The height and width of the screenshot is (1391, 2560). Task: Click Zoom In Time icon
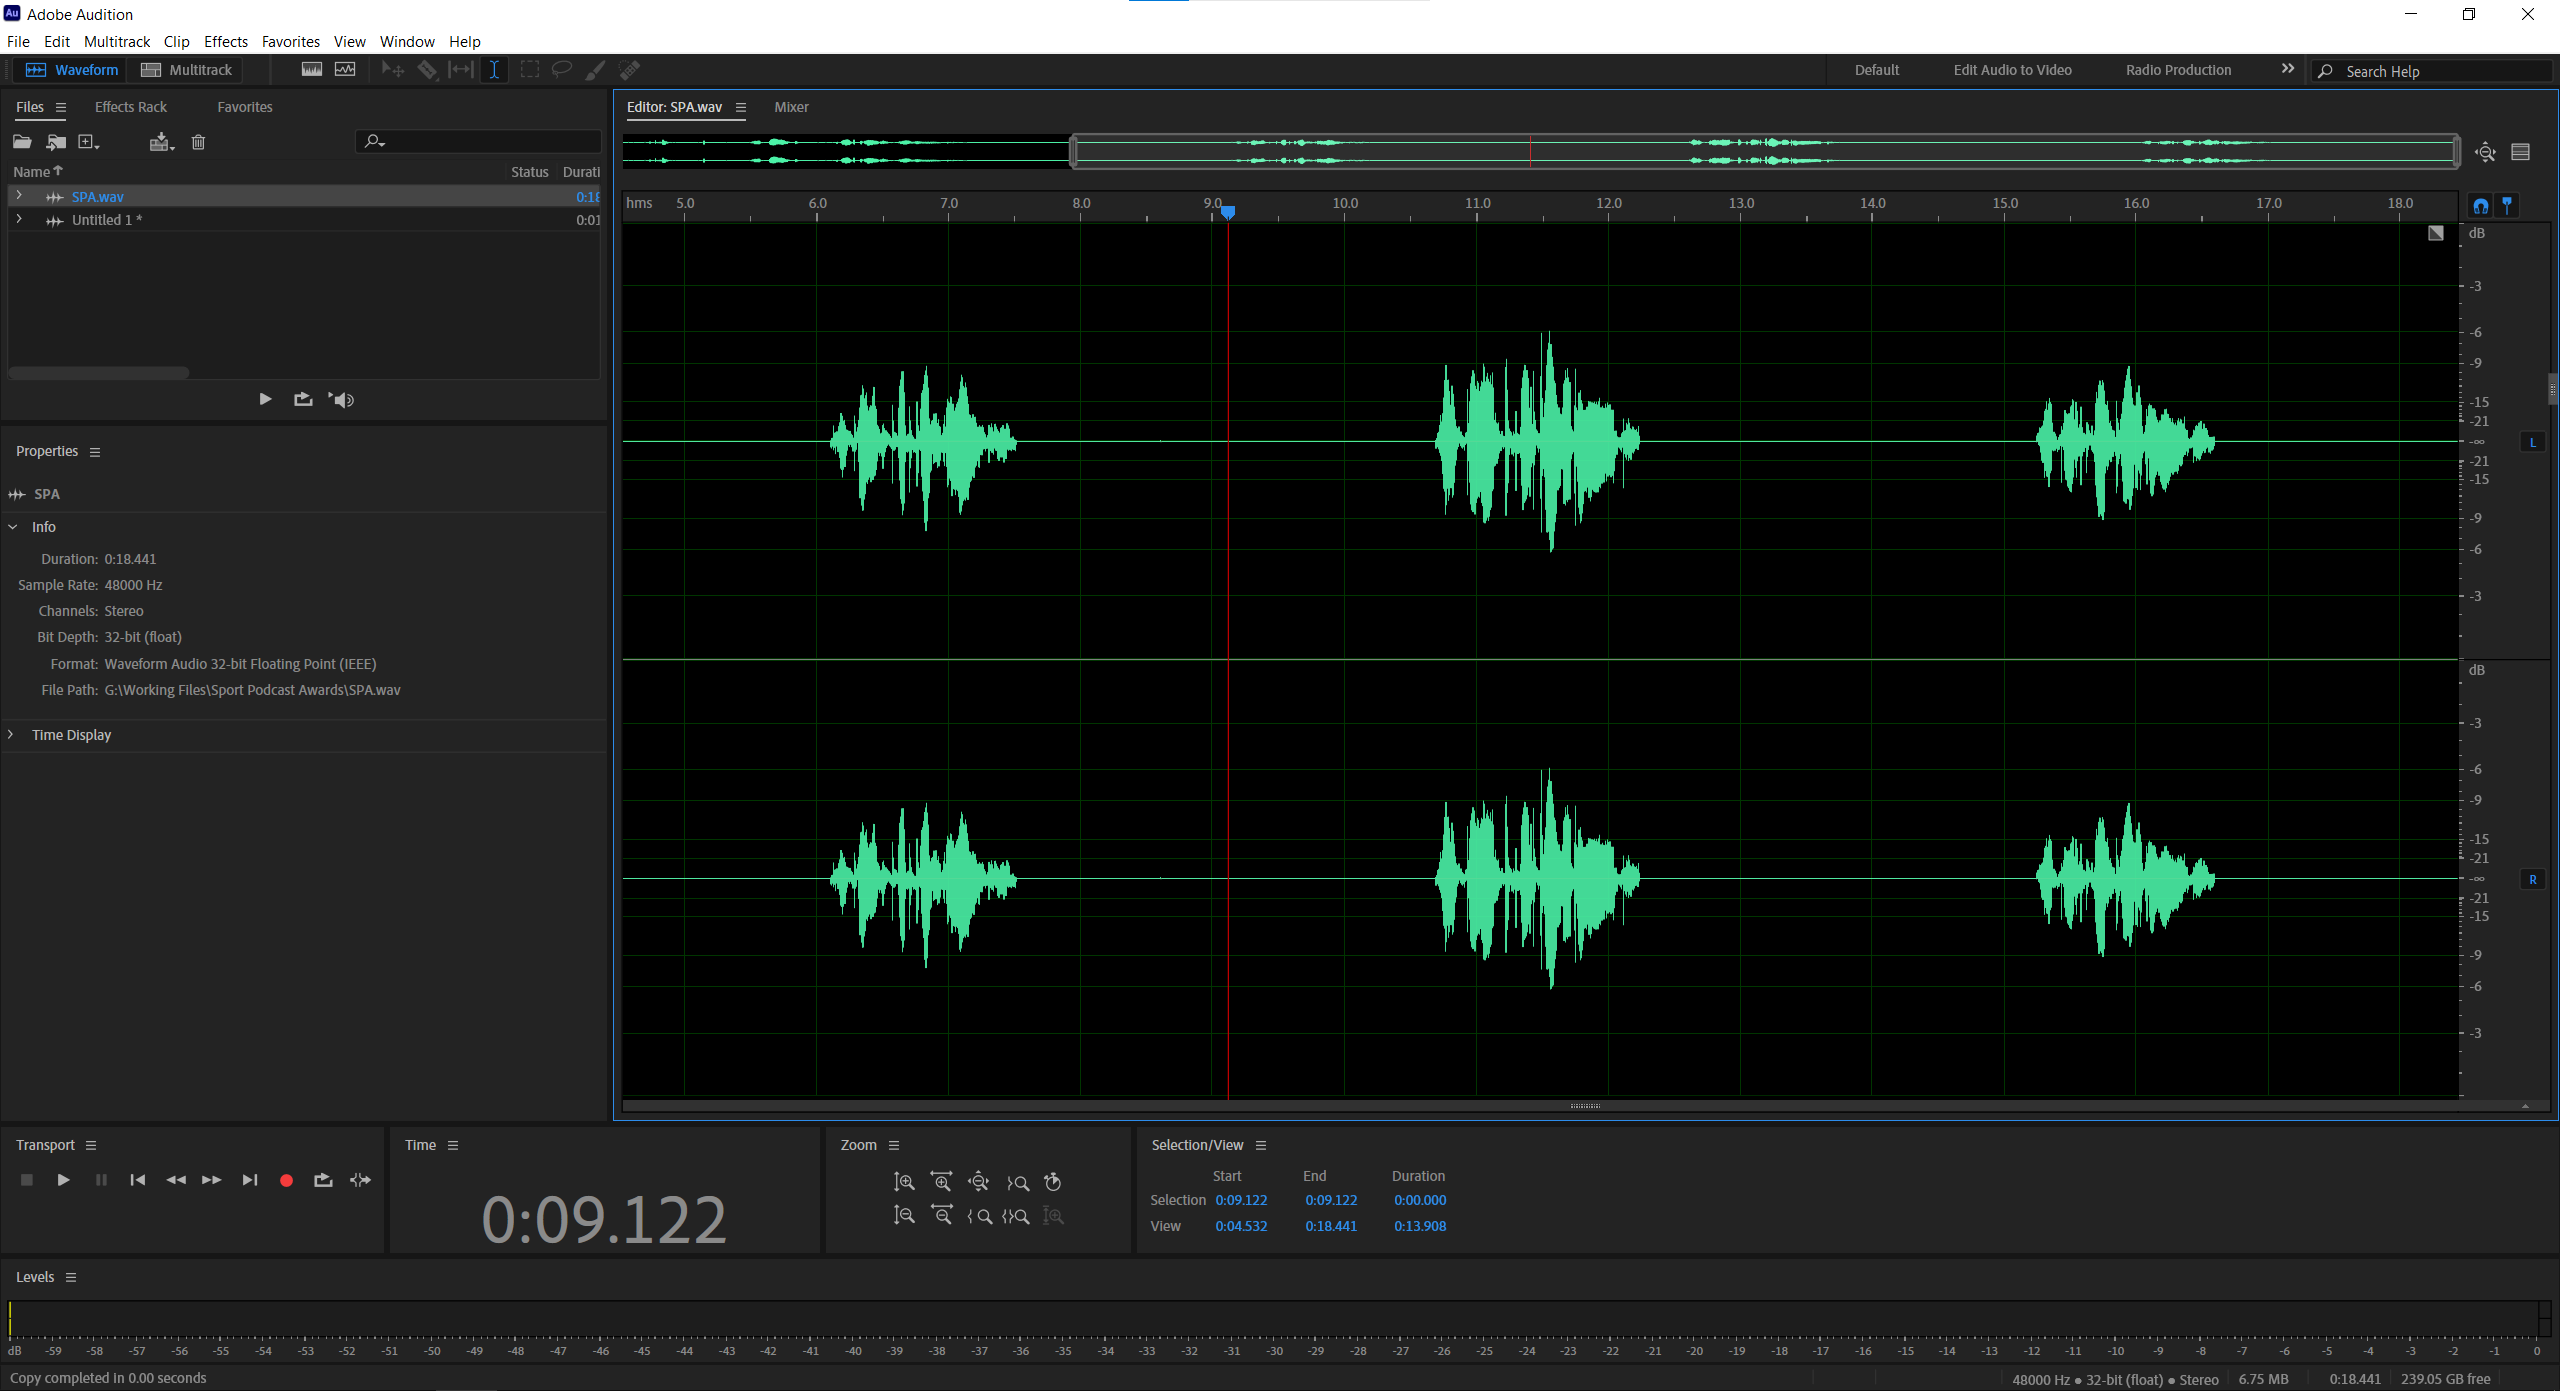942,1182
